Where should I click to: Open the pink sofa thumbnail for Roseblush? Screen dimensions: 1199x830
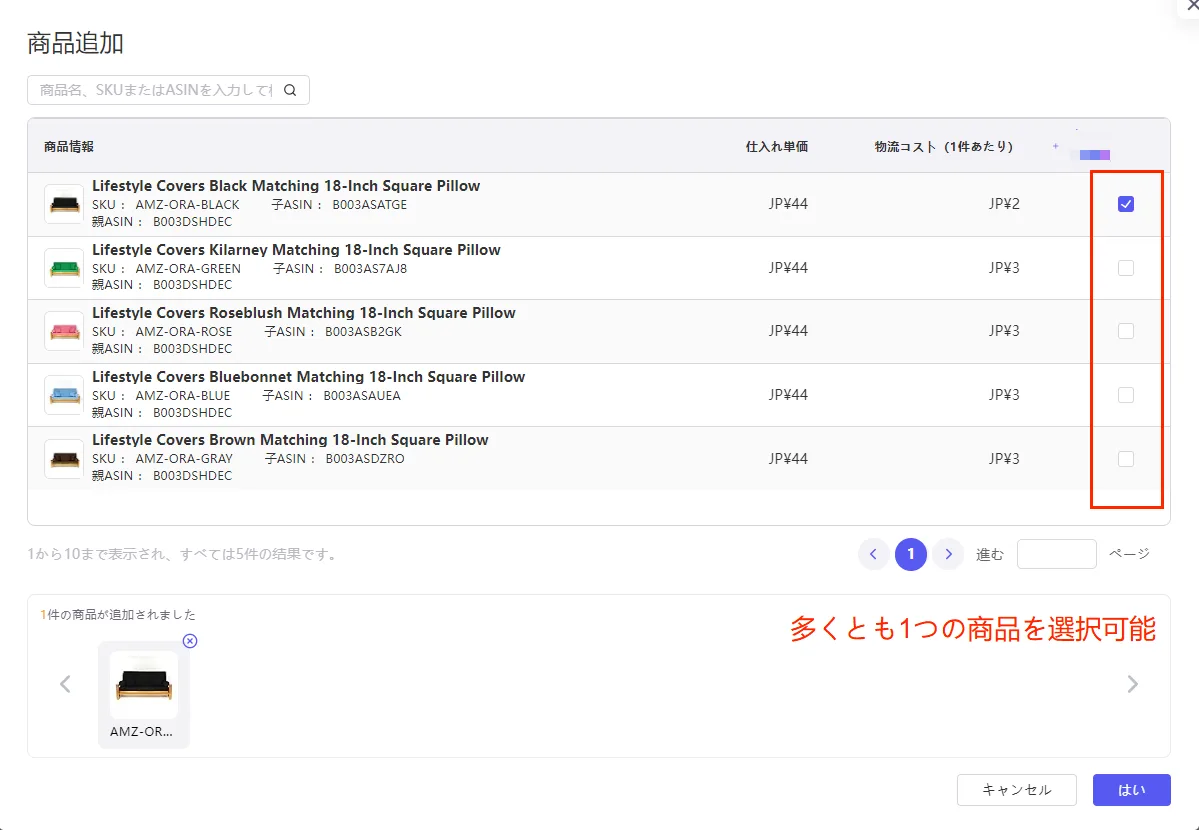click(64, 331)
